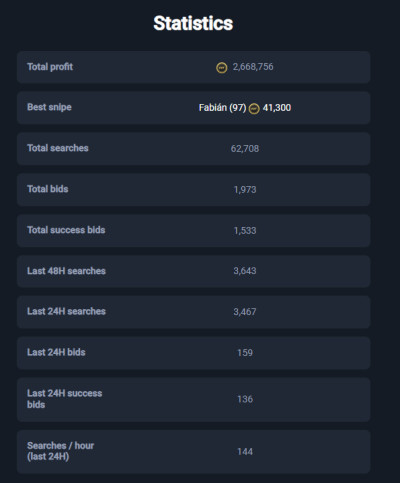Click the coin icon beside Best snipe
The height and width of the screenshot is (483, 400).
254,109
